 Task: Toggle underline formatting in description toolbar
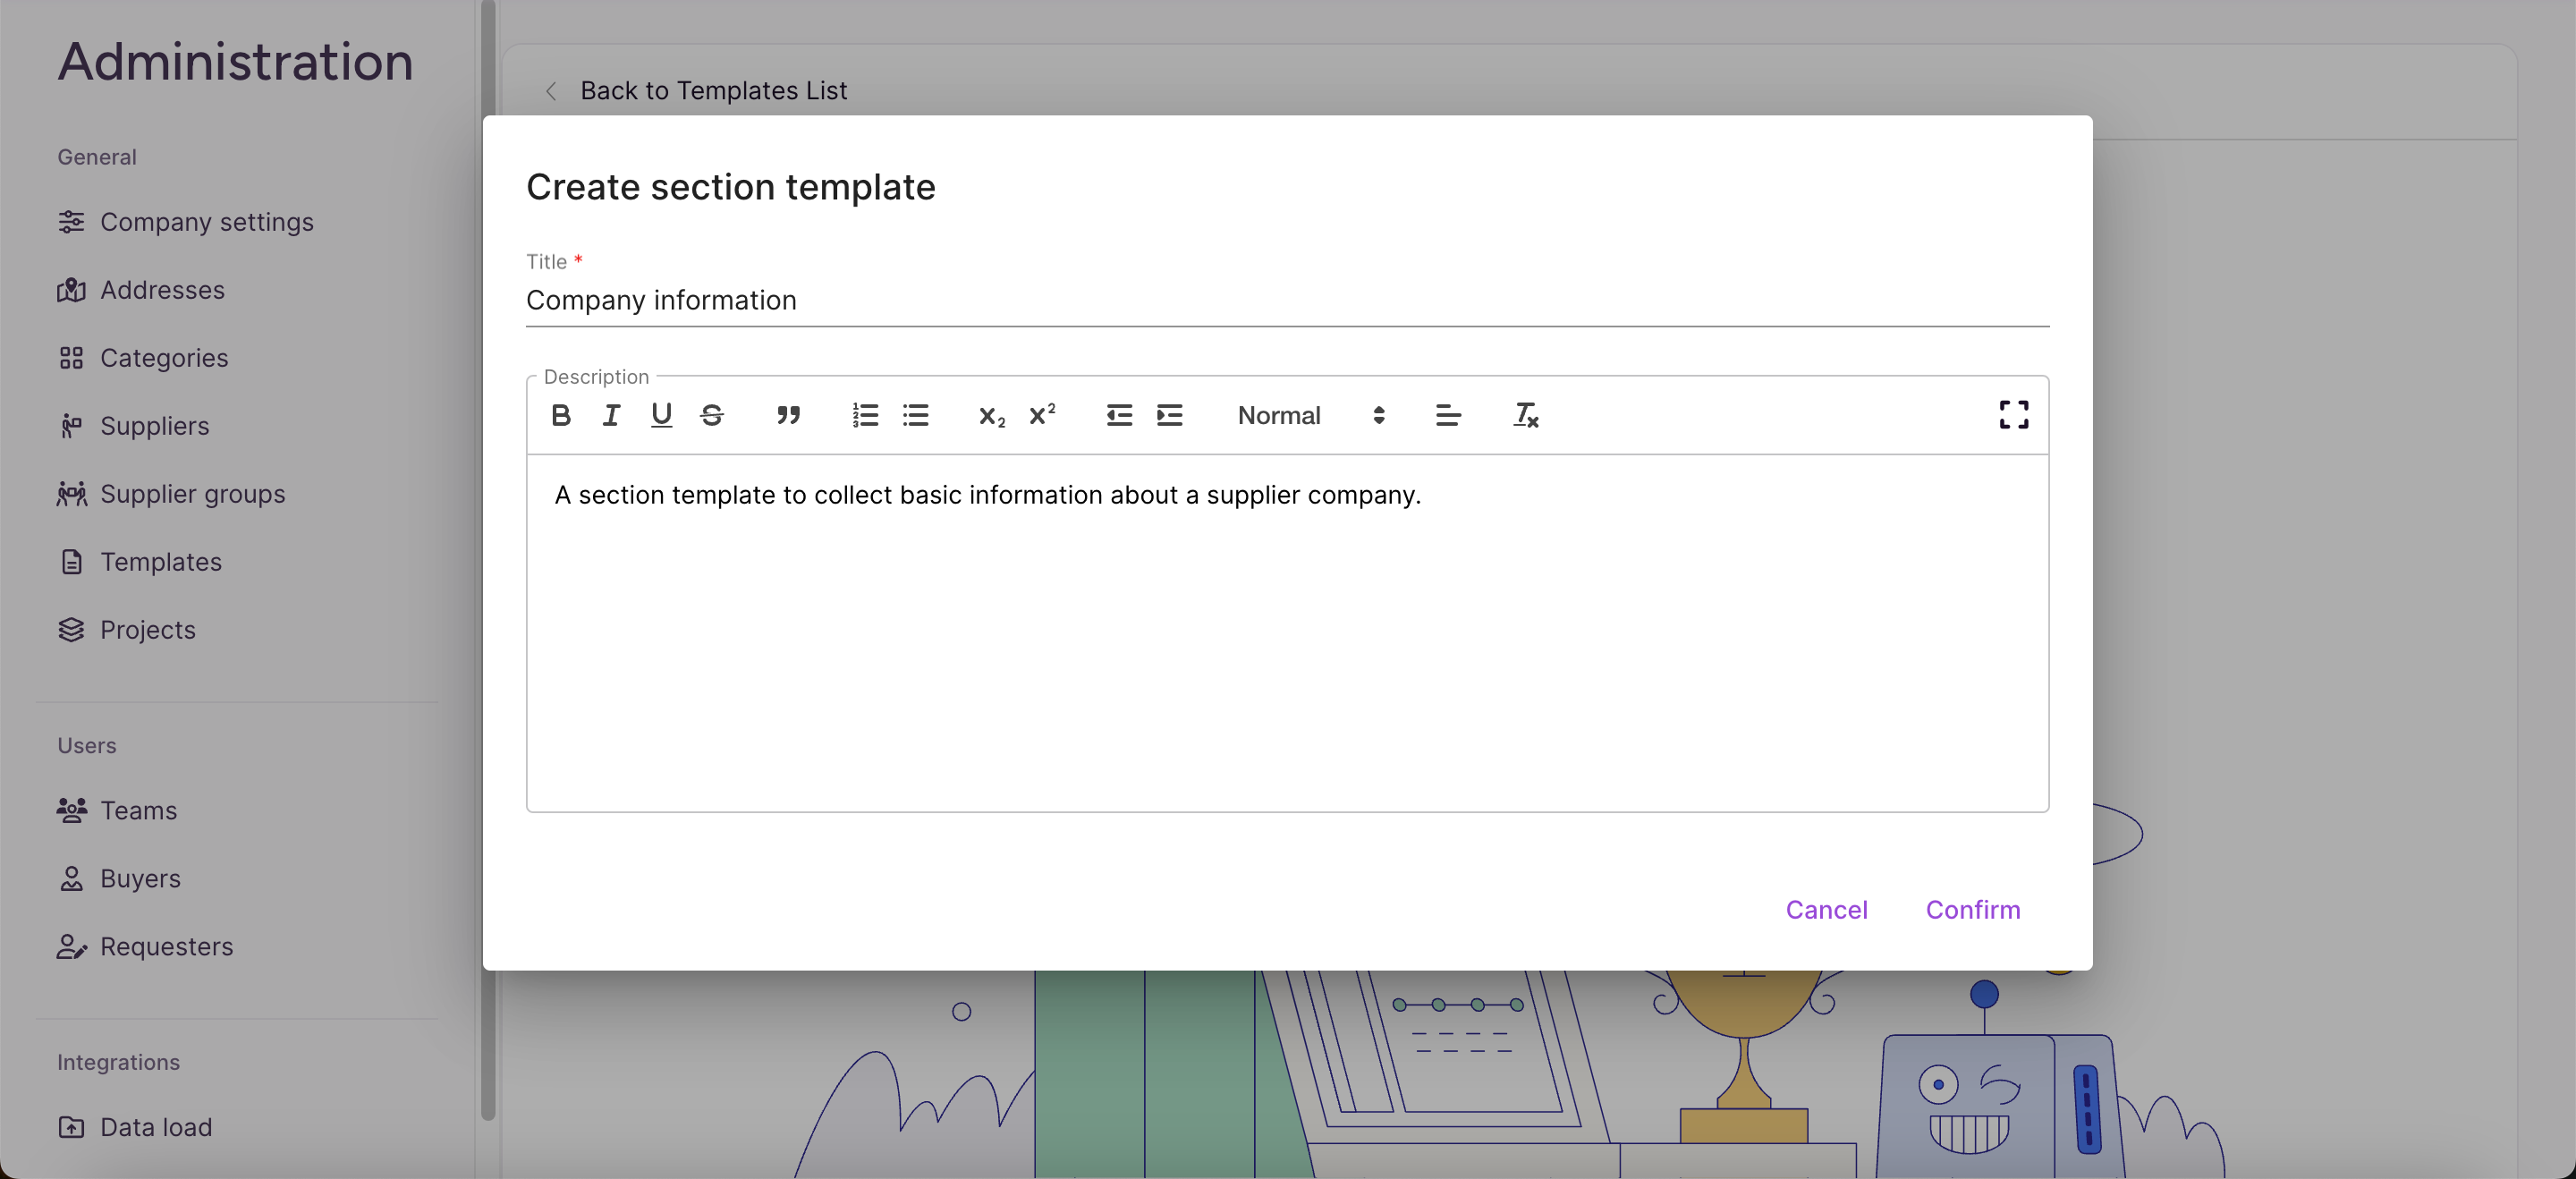(661, 415)
